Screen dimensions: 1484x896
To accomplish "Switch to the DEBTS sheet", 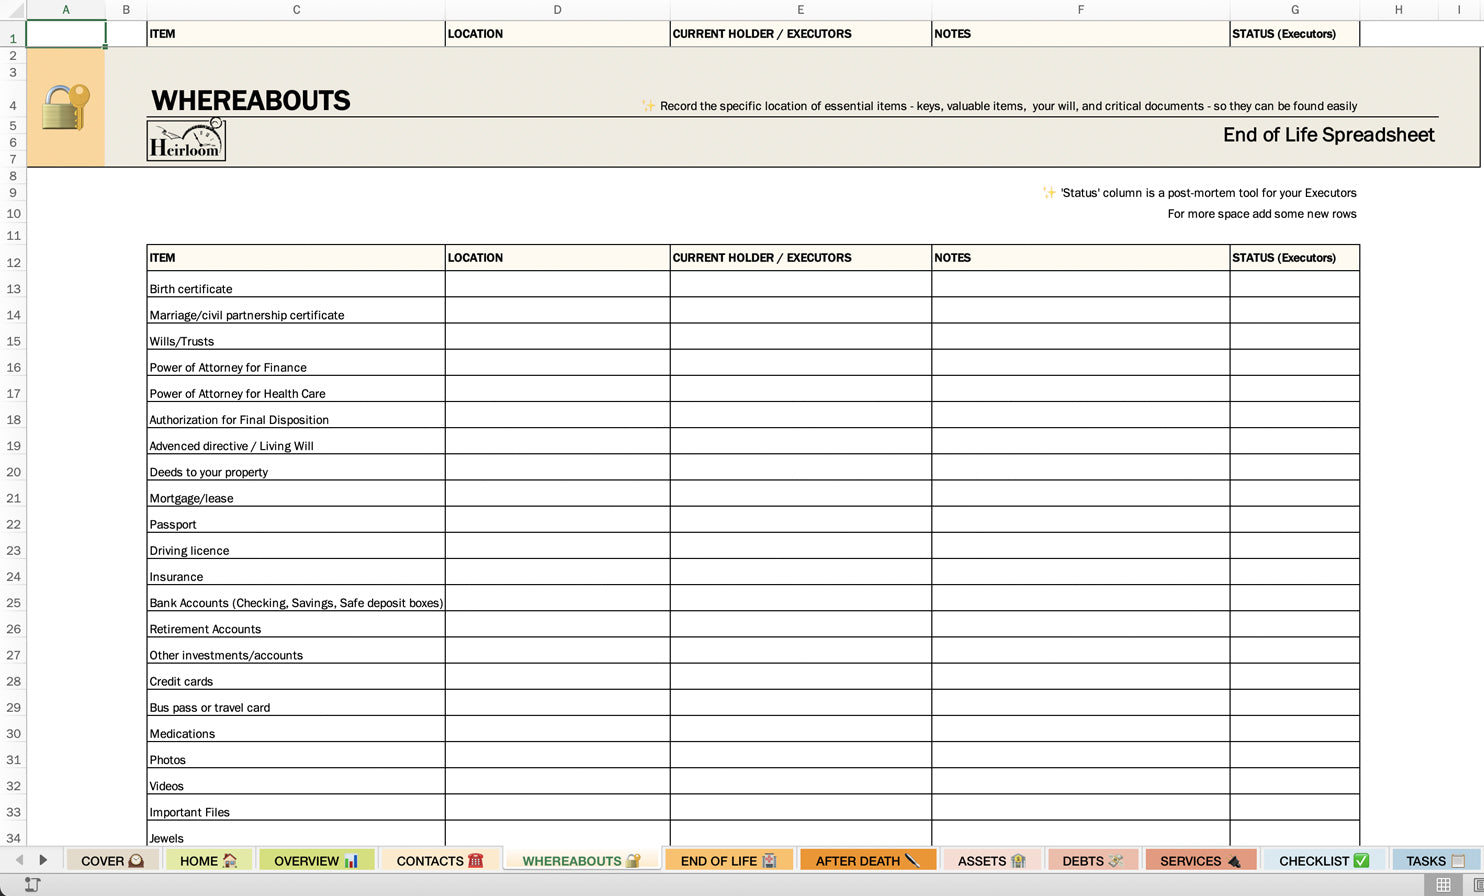I will [x=1090, y=860].
